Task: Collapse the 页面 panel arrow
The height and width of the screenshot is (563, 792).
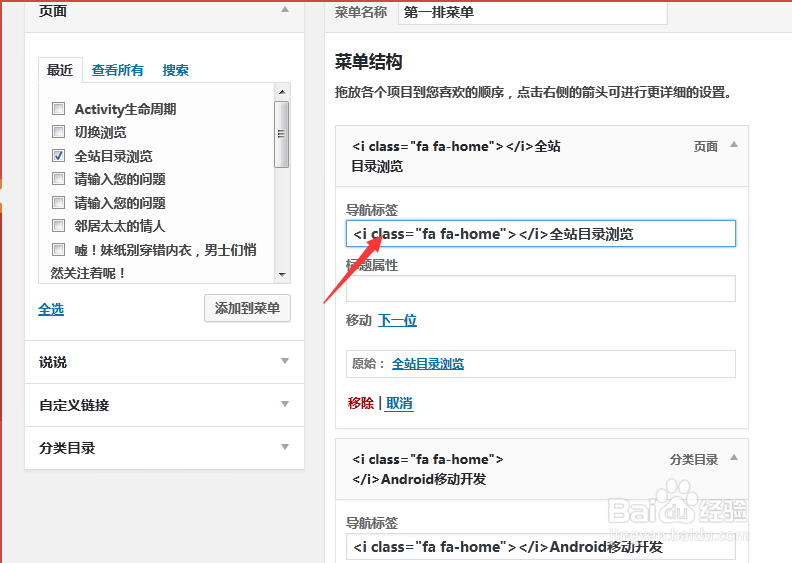Action: (285, 10)
